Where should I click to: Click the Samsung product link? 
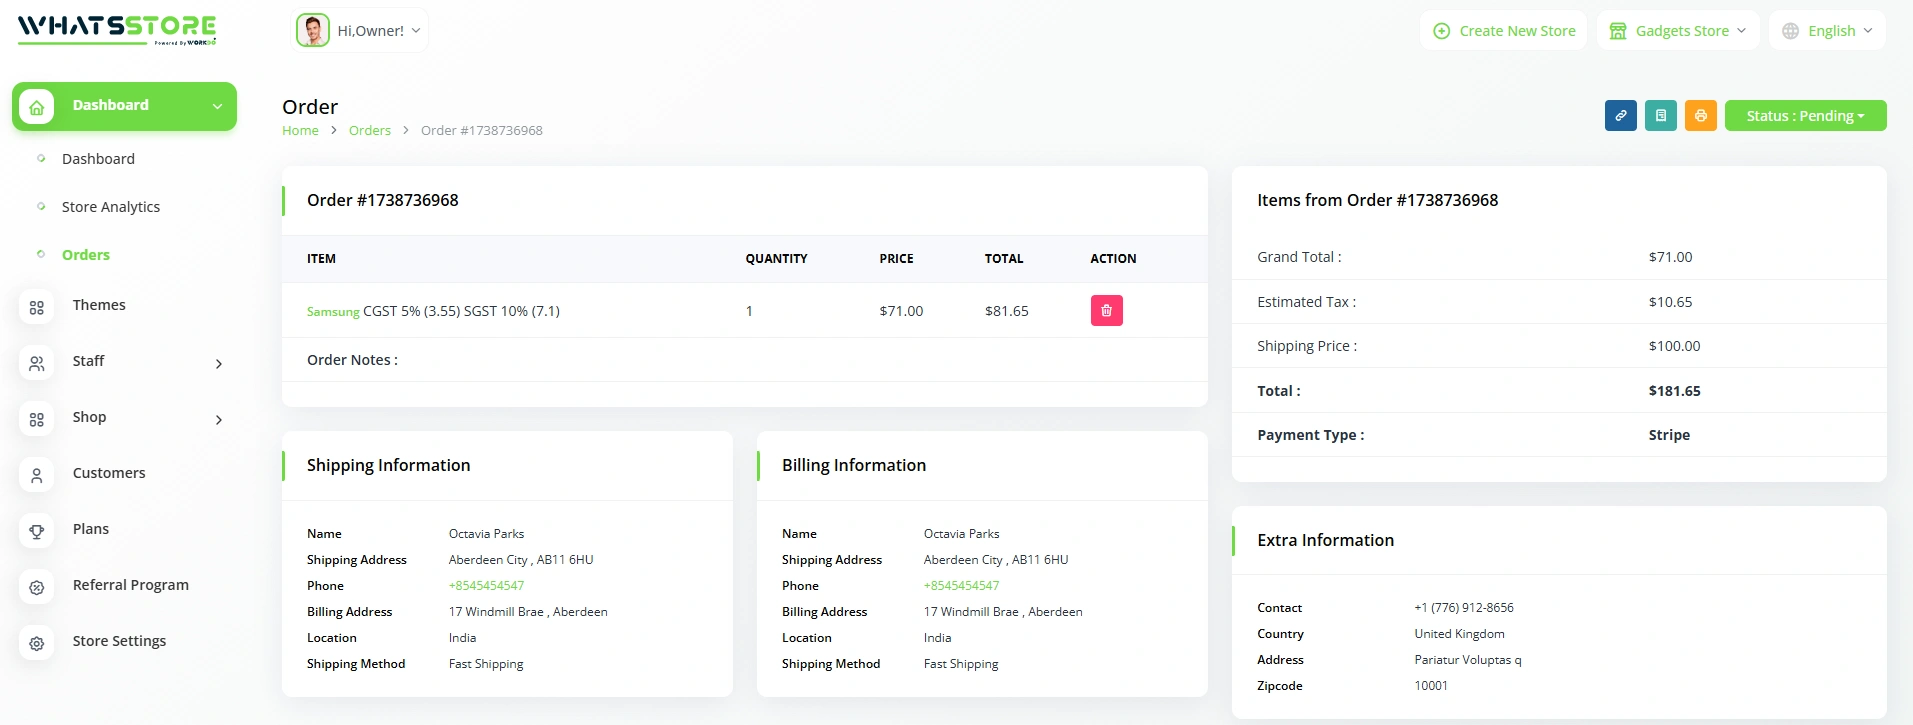coord(333,312)
